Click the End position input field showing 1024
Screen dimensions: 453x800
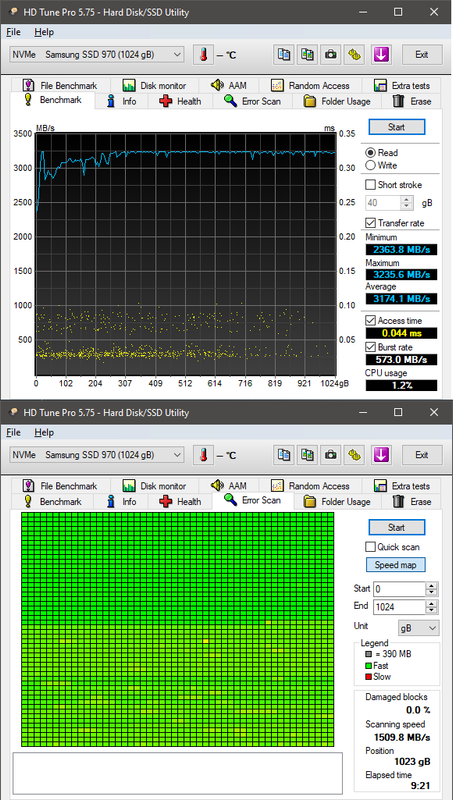pyautogui.click(x=399, y=607)
